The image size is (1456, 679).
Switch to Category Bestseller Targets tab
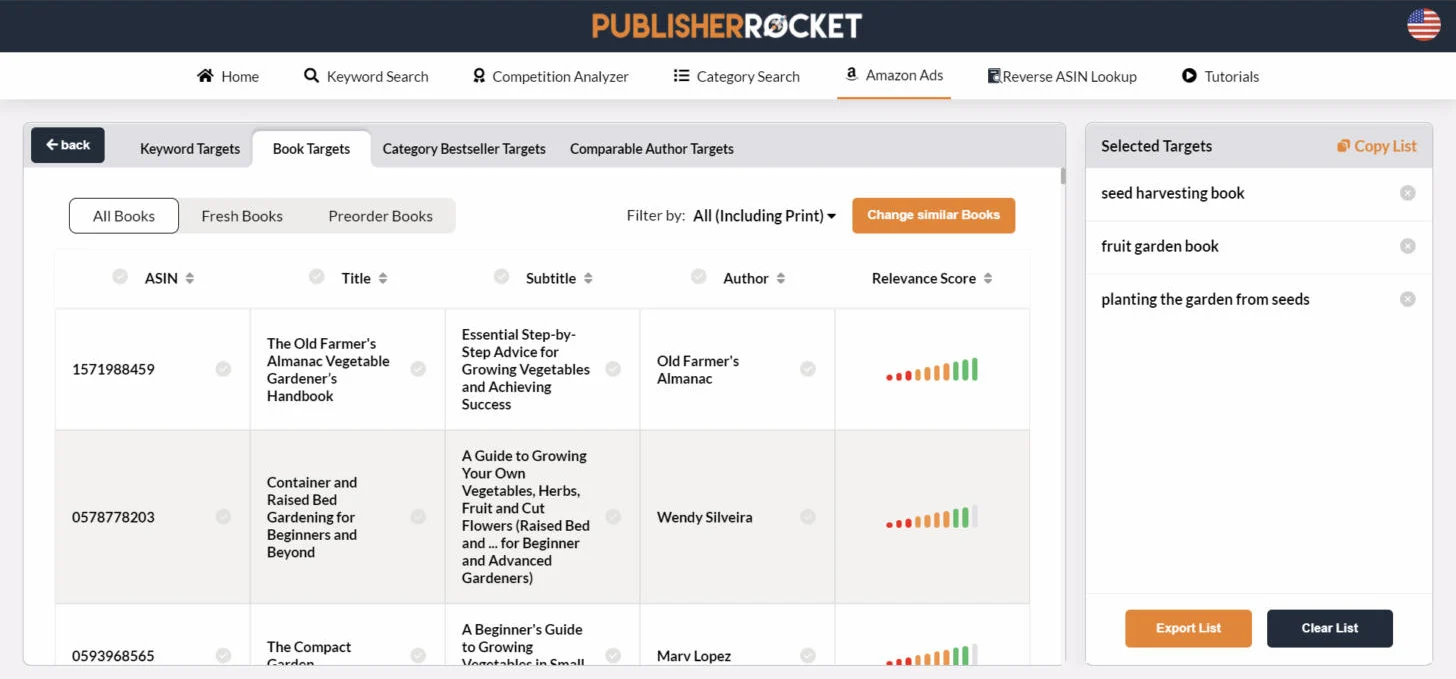(x=464, y=149)
